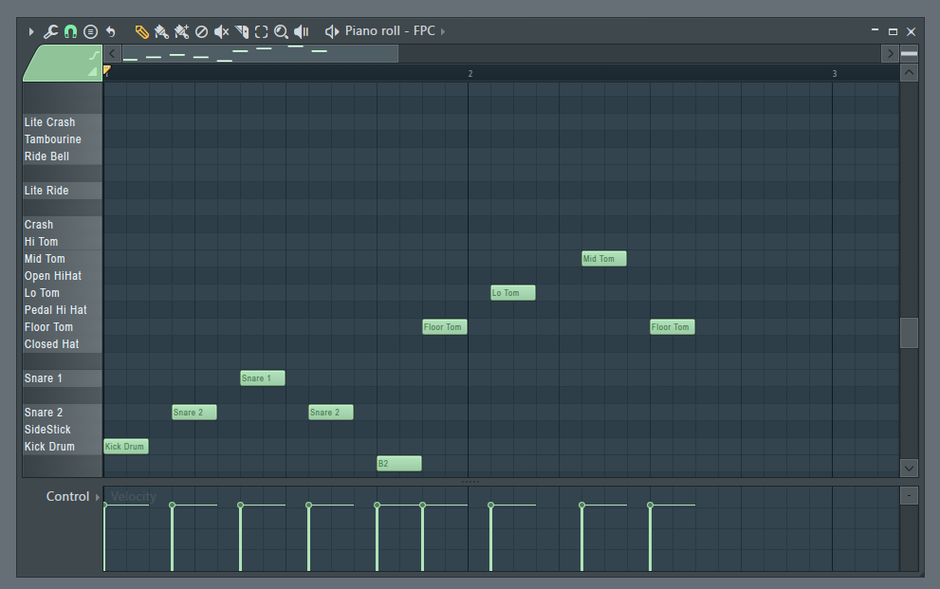
Task: Expand the arrow after FPC title
Action: tap(443, 31)
